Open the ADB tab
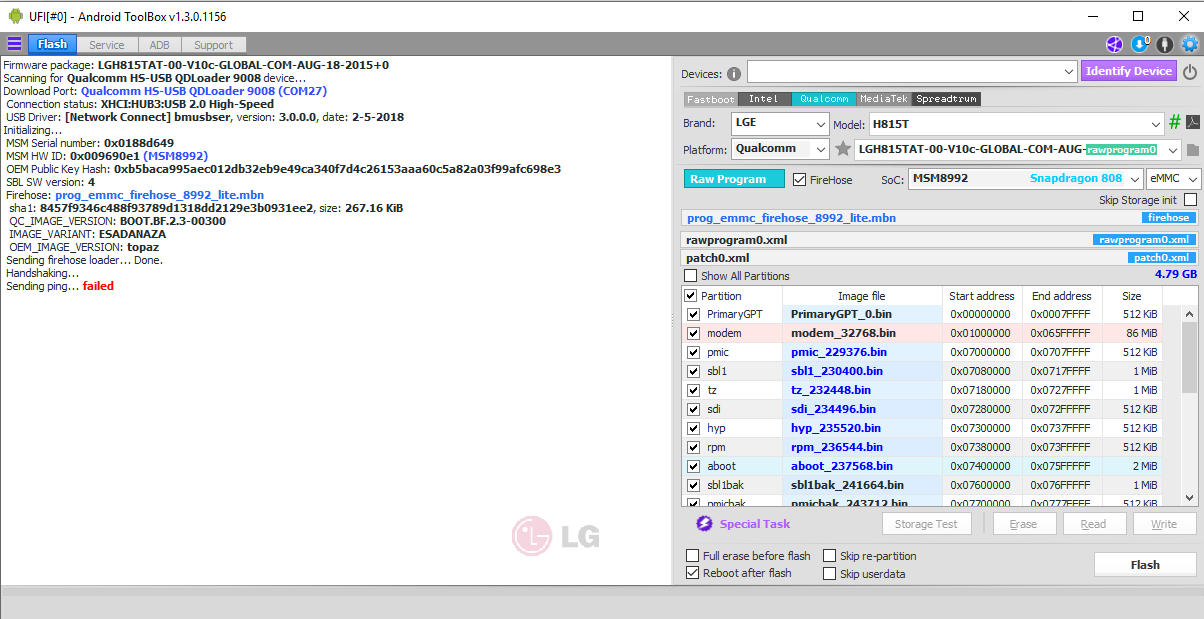Screen dimensions: 1204x619 [x=160, y=45]
